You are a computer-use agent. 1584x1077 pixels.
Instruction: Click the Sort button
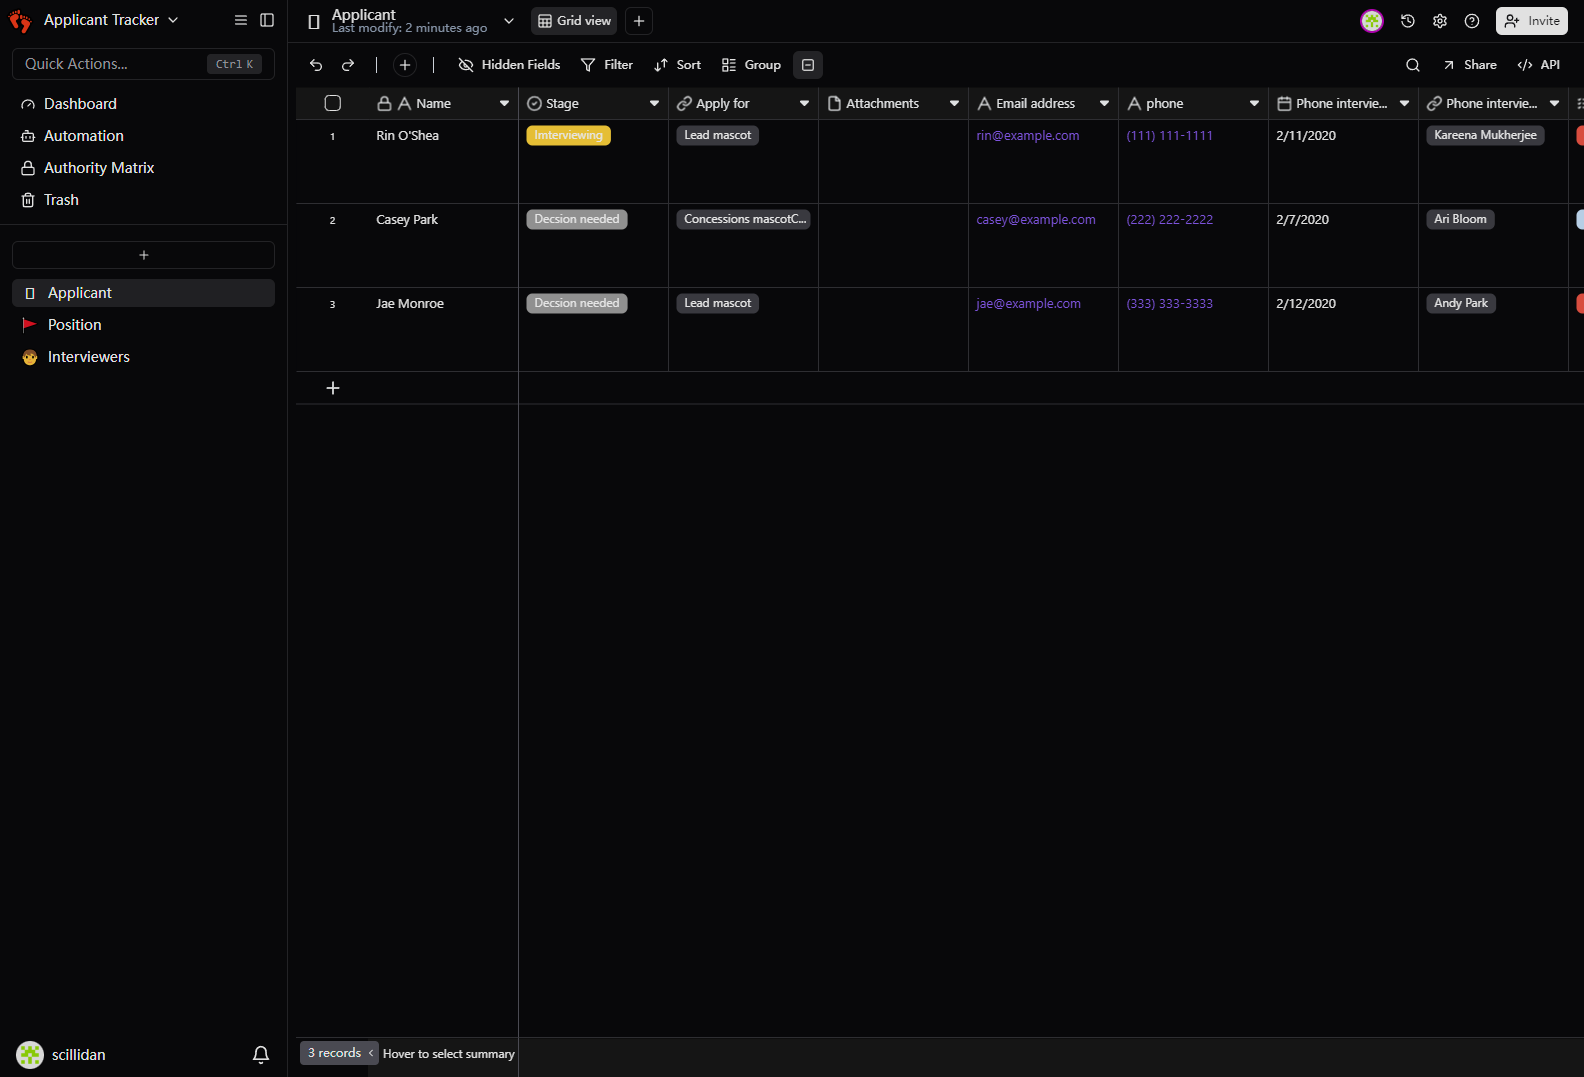677,65
